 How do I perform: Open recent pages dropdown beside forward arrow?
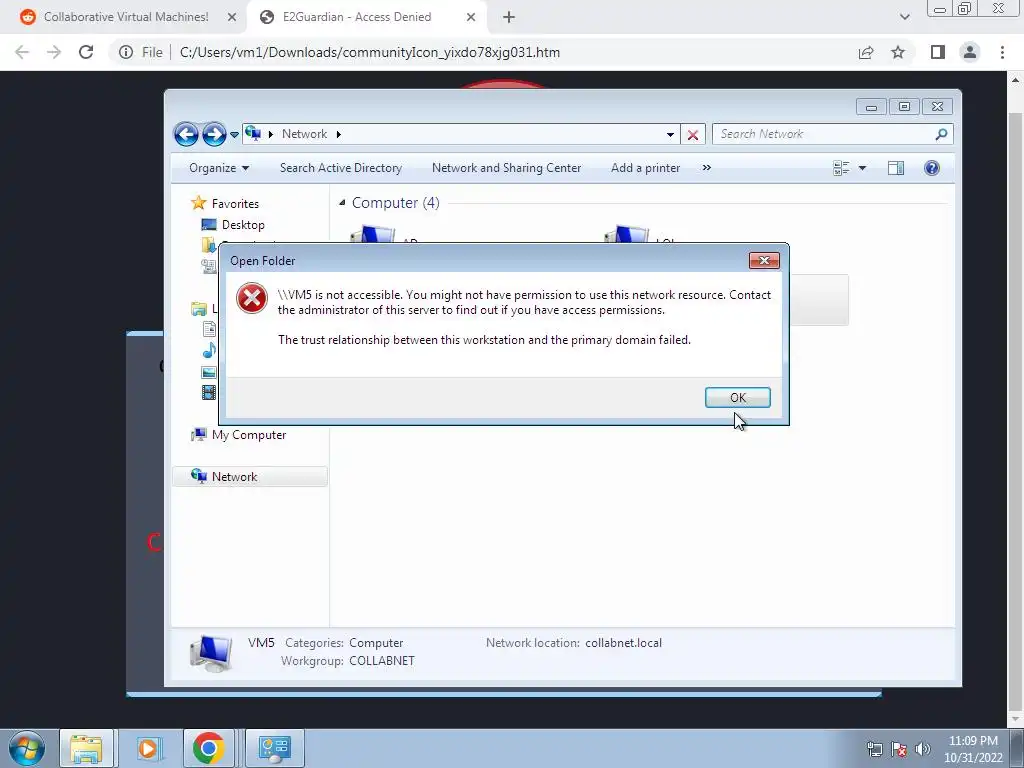234,135
